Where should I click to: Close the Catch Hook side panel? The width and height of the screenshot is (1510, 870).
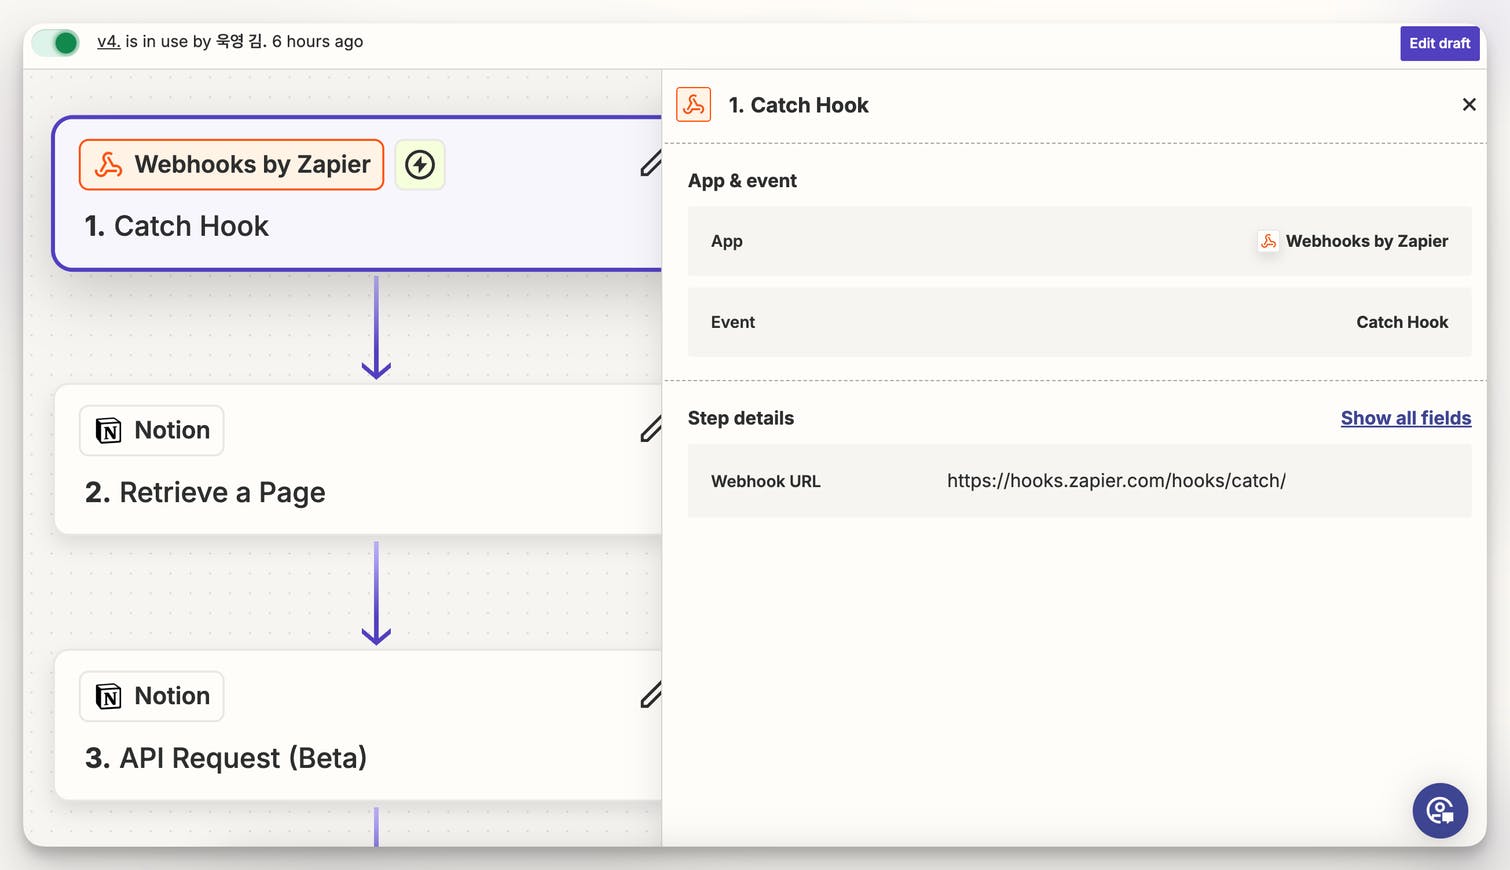(x=1468, y=105)
